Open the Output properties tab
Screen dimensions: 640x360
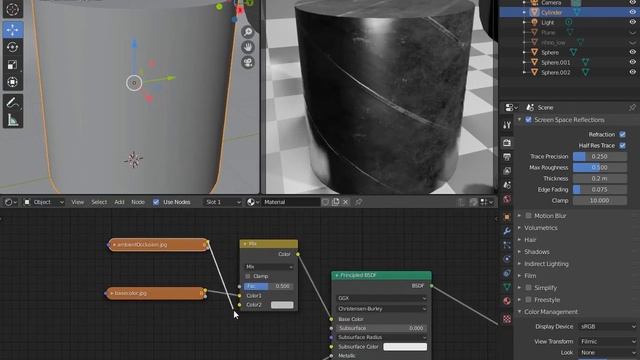(x=507, y=157)
